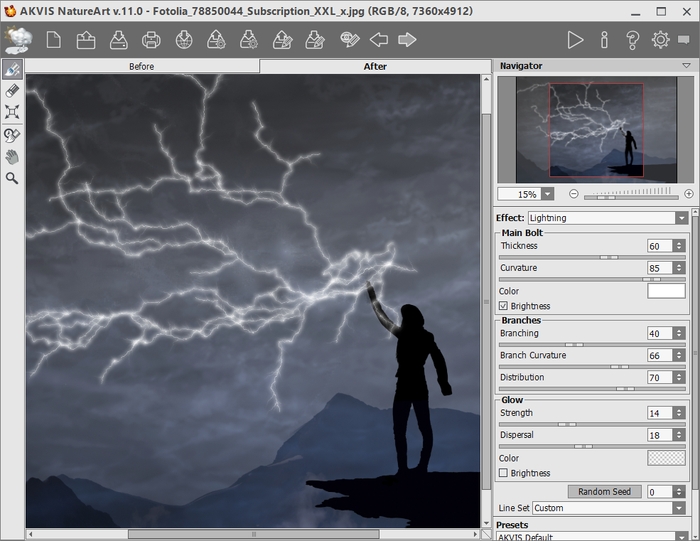
Task: Adjust Branch Curvature value with the stepper
Action: 679,355
